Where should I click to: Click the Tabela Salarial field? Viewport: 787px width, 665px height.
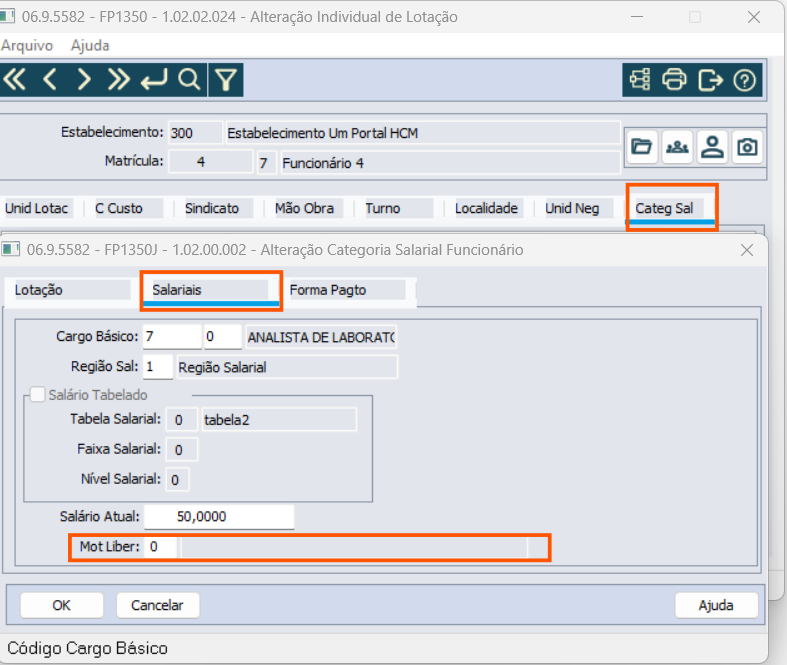[x=181, y=420]
